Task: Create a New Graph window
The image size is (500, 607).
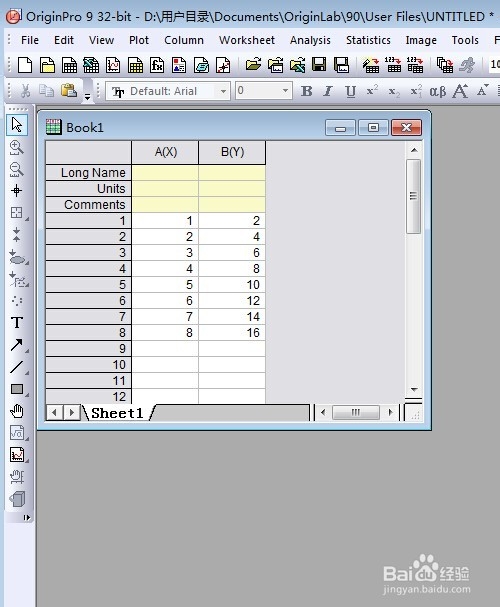Action: click(x=113, y=65)
